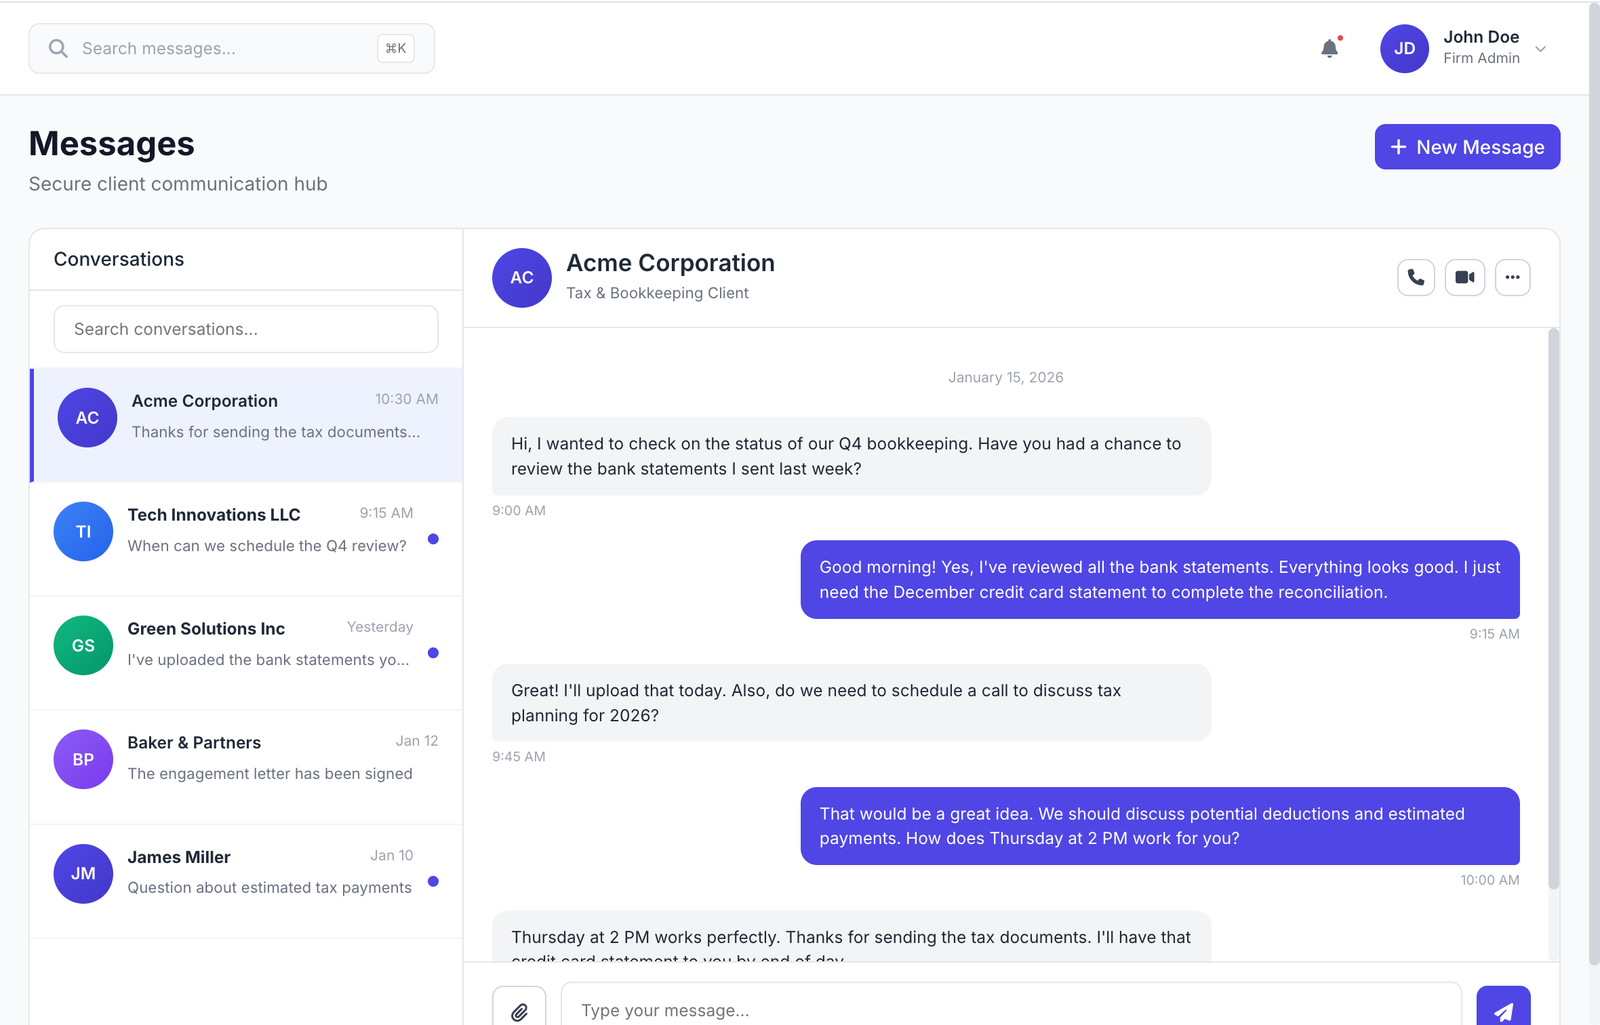Send the message with the paper plane

tap(1504, 1011)
